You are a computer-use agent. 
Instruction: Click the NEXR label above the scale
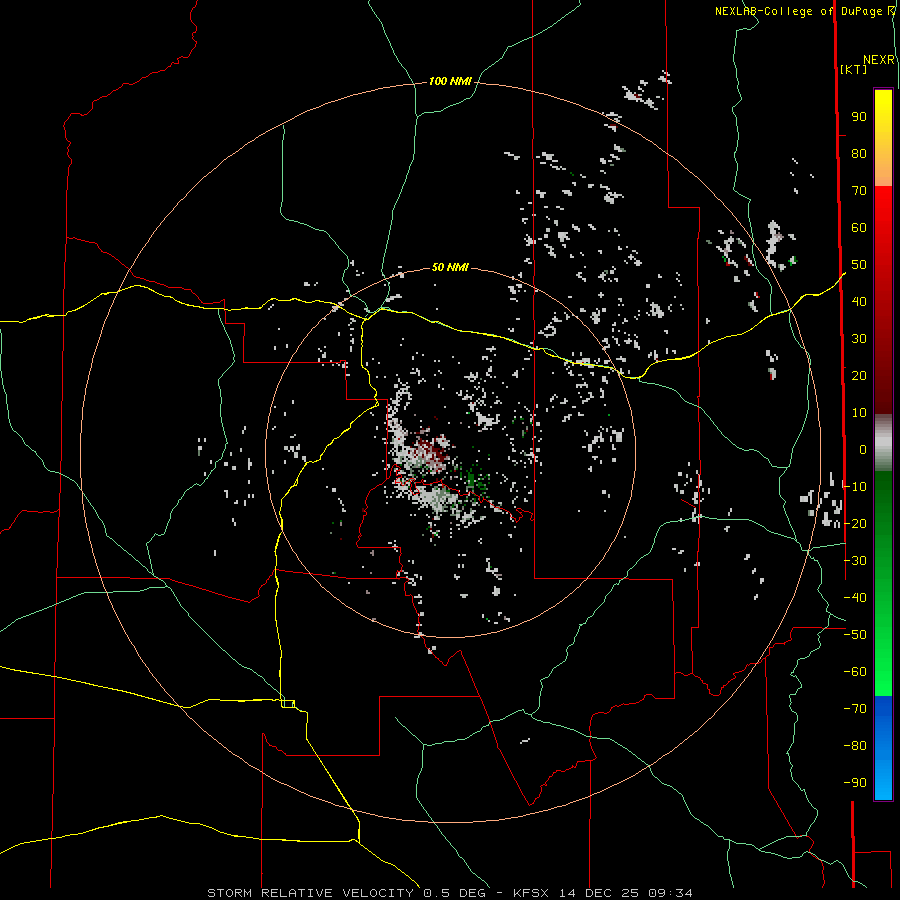879,60
